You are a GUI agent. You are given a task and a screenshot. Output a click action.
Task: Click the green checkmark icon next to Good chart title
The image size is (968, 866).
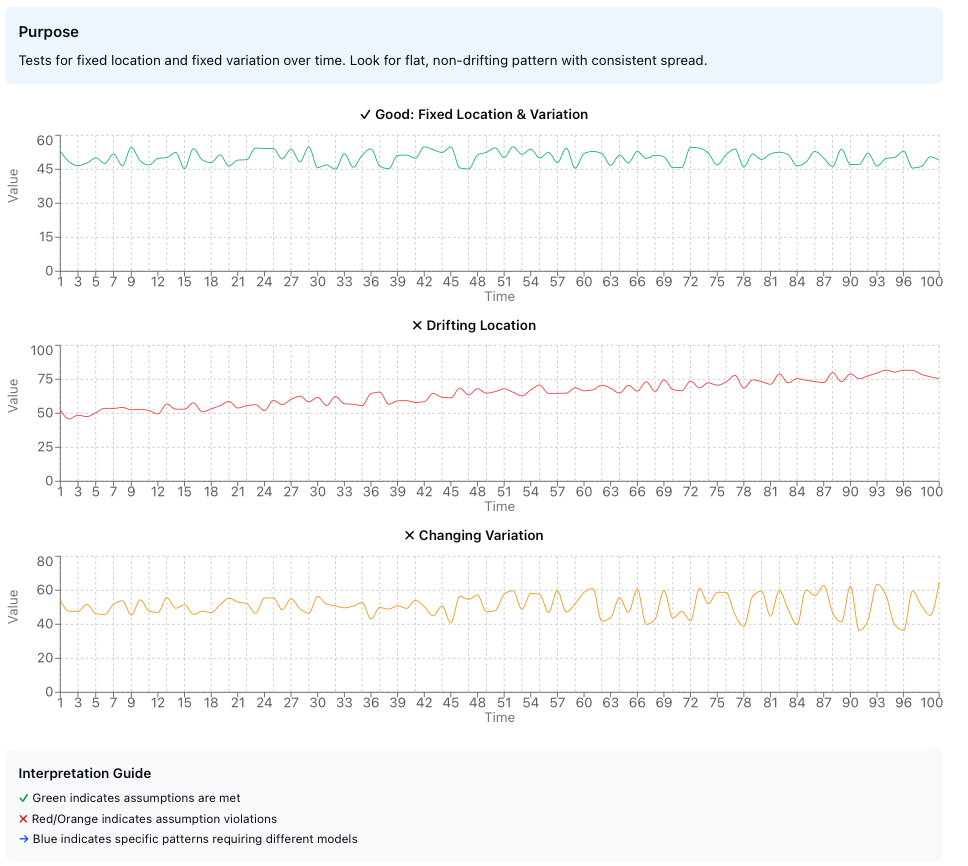click(367, 114)
